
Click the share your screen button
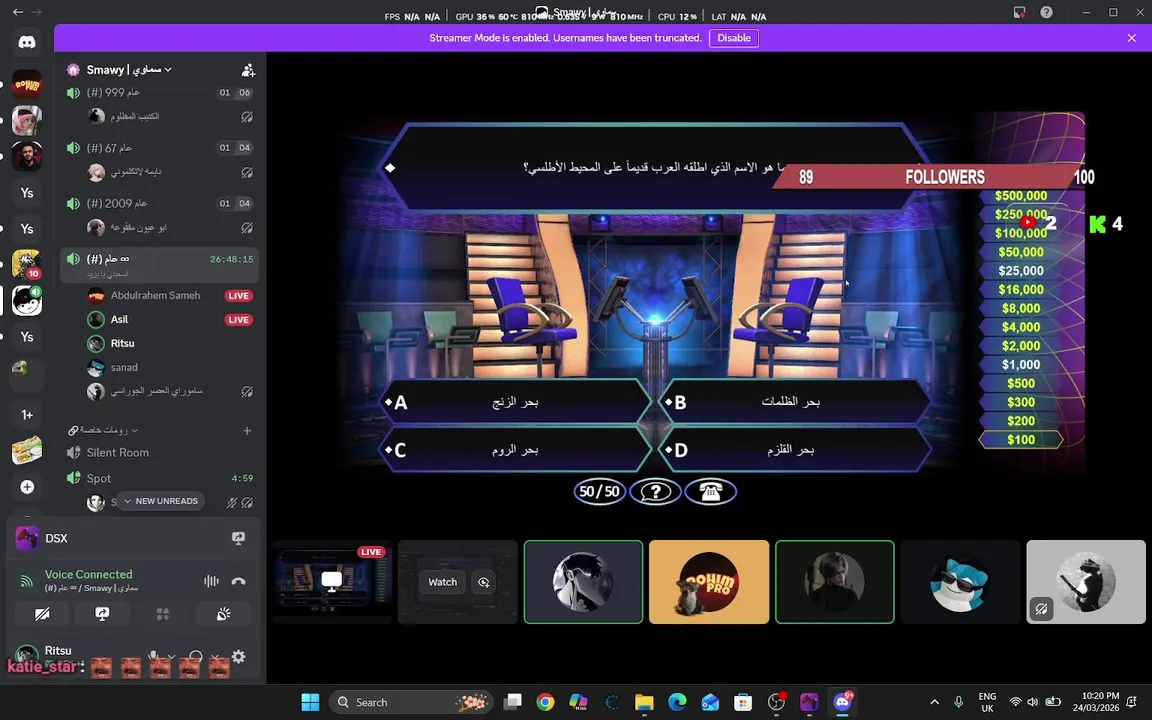pyautogui.click(x=102, y=613)
